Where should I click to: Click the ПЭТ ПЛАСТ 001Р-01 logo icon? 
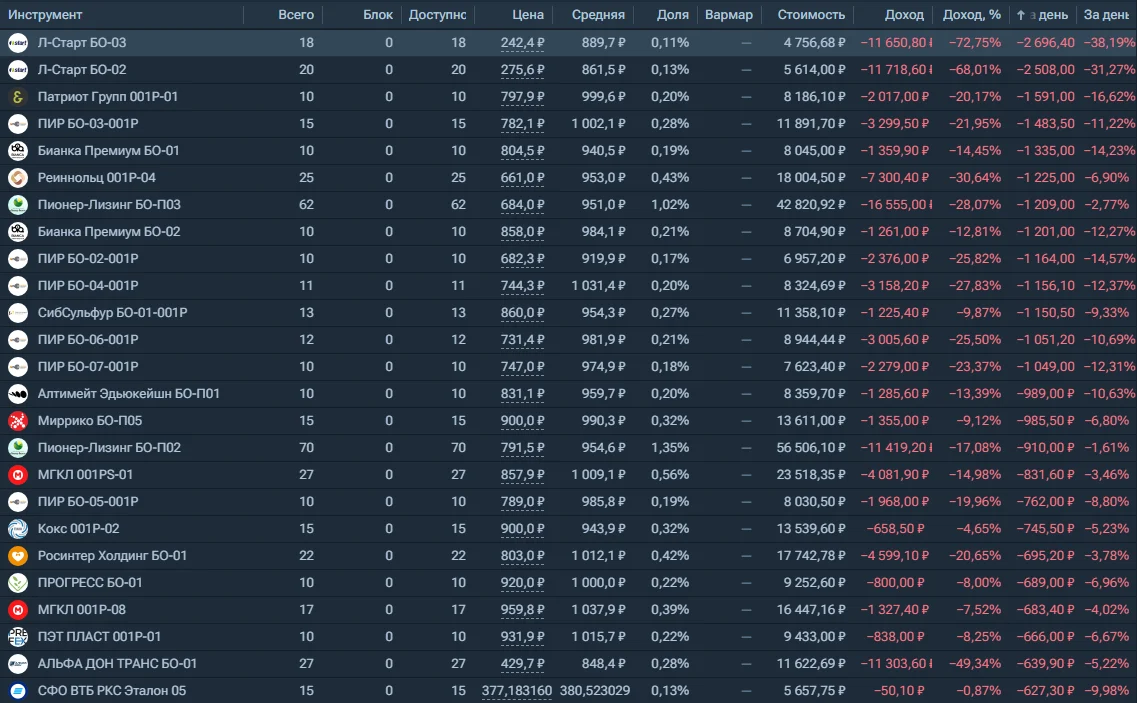coord(17,637)
